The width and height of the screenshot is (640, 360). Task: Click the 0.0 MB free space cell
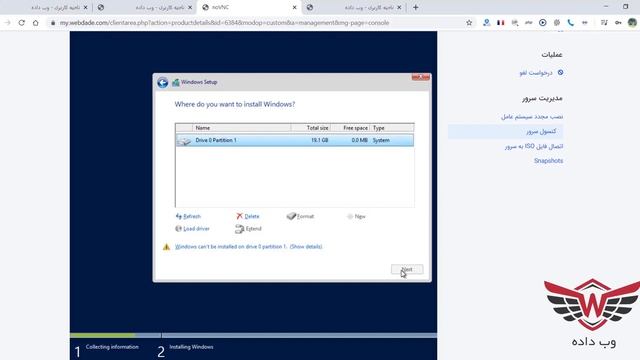tap(359, 140)
